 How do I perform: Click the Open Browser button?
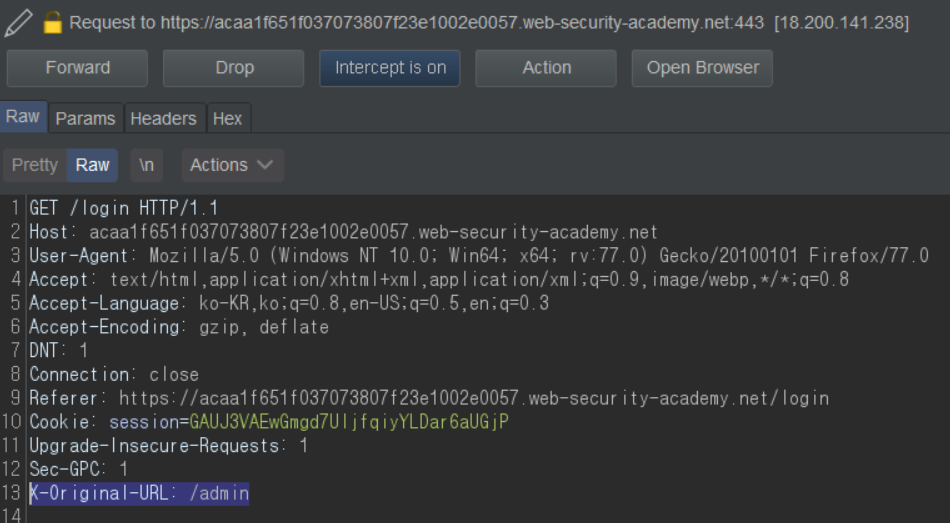[702, 68]
